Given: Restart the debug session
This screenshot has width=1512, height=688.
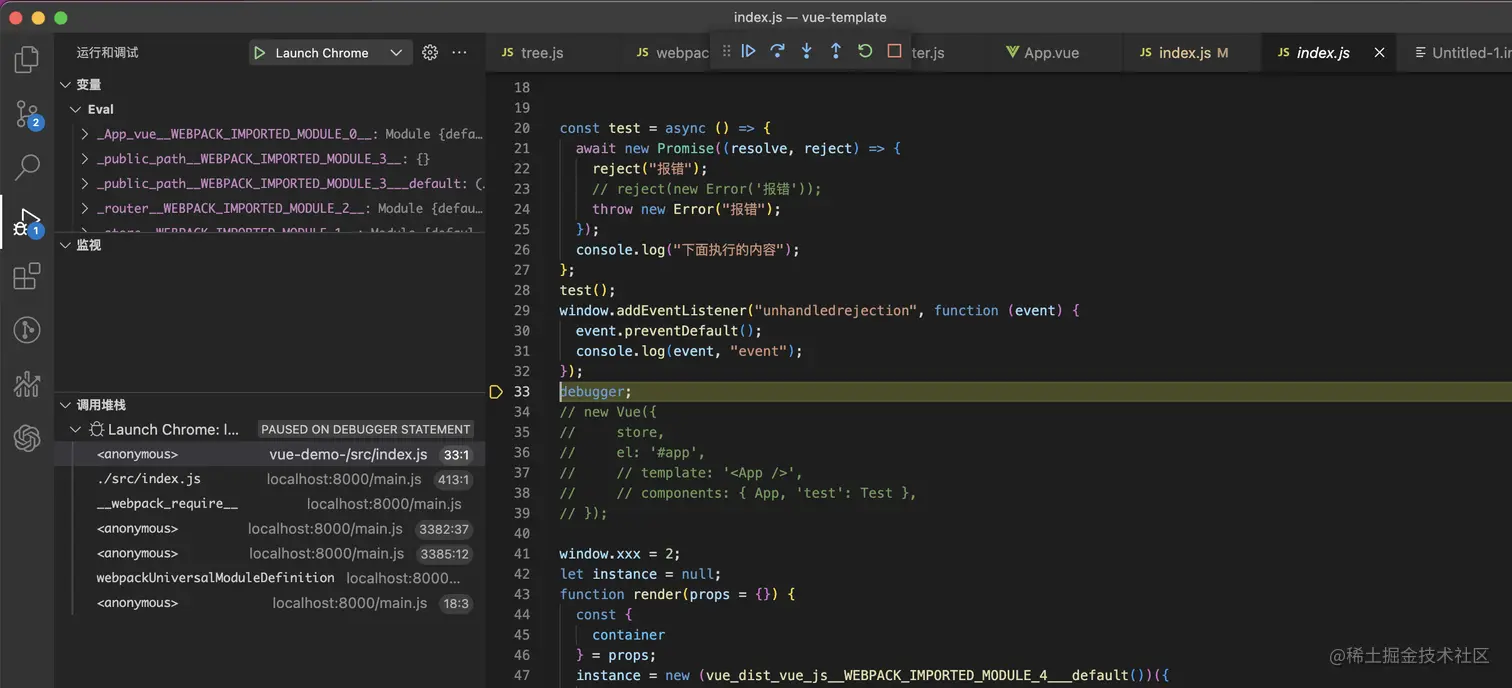Looking at the screenshot, I should [865, 51].
